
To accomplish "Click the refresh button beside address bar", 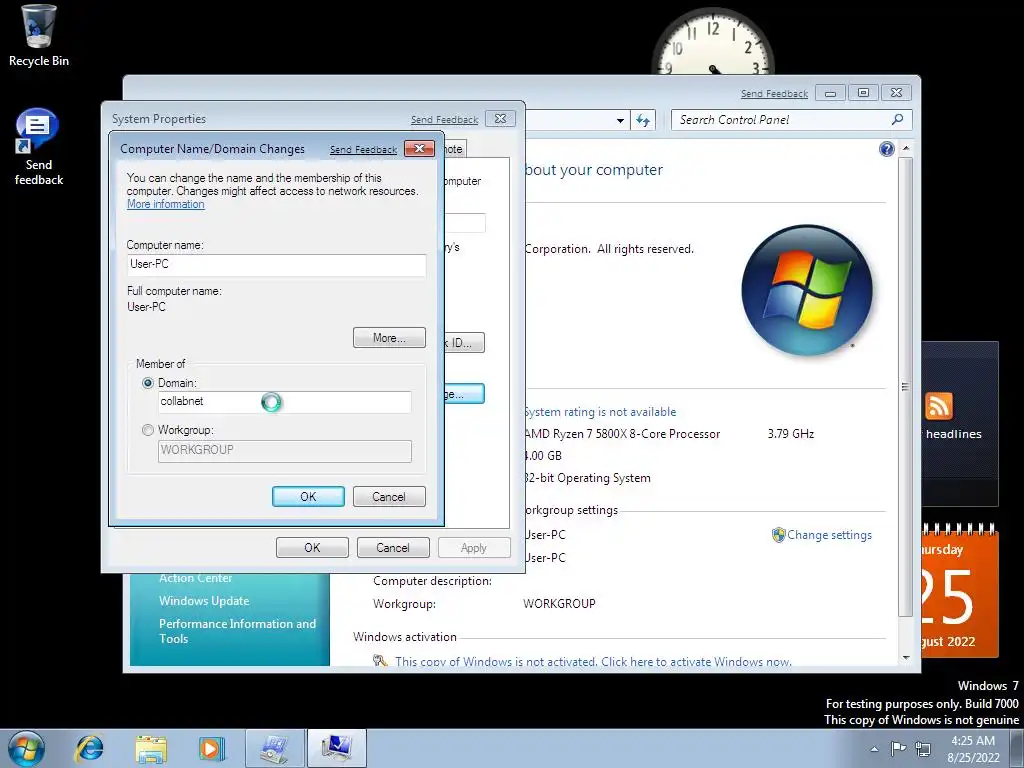I will [643, 120].
